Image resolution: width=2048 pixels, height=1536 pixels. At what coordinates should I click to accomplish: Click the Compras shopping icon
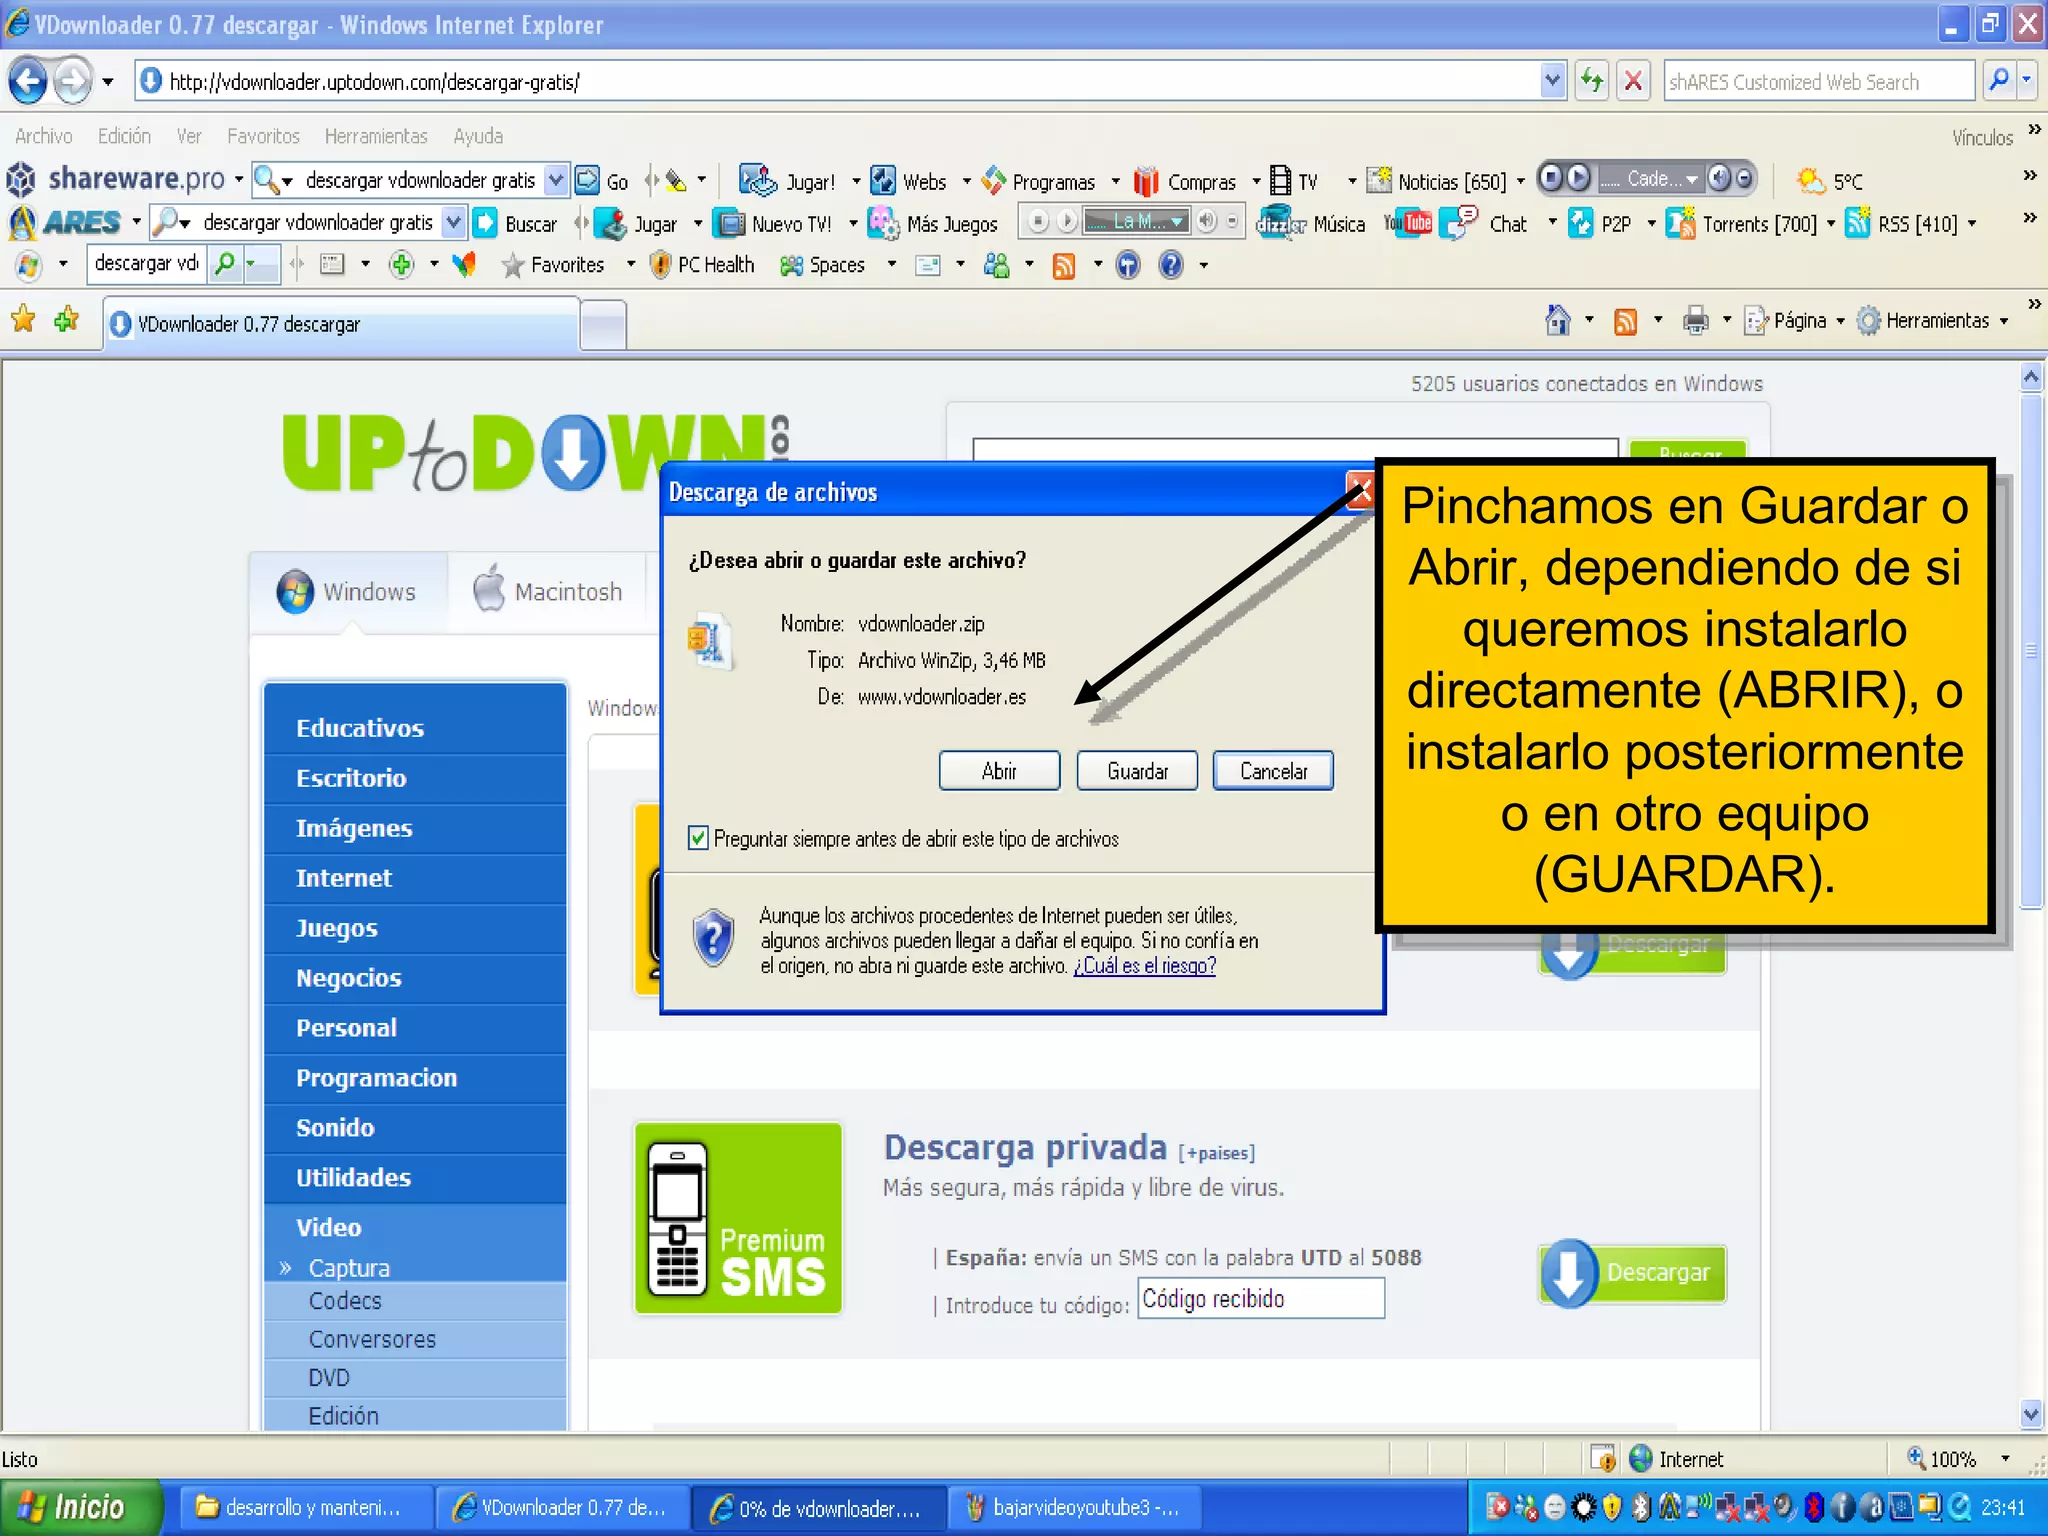[x=1146, y=181]
